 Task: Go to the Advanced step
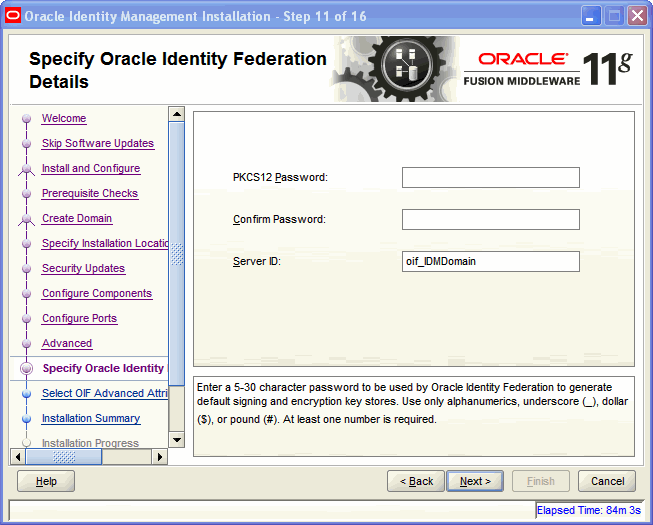pos(67,343)
